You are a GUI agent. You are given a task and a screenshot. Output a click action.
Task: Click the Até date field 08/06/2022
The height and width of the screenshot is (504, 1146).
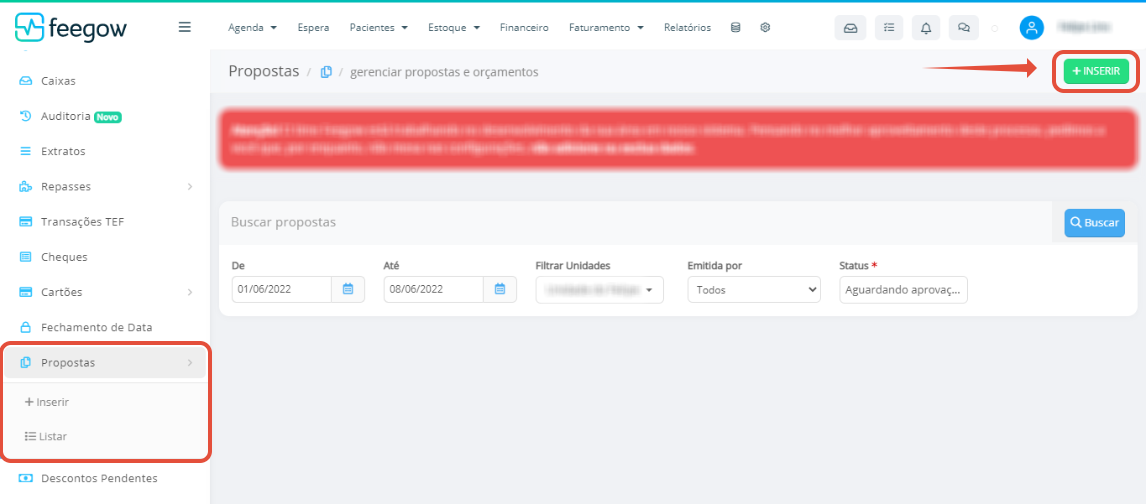click(434, 289)
